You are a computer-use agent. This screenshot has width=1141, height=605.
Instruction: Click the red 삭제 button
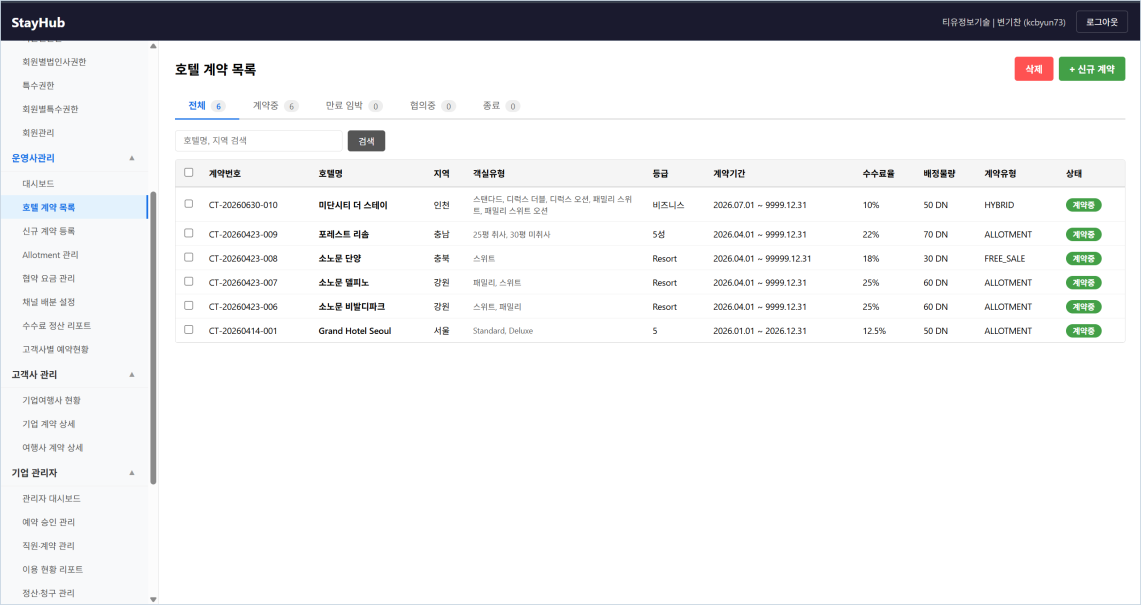(1033, 69)
